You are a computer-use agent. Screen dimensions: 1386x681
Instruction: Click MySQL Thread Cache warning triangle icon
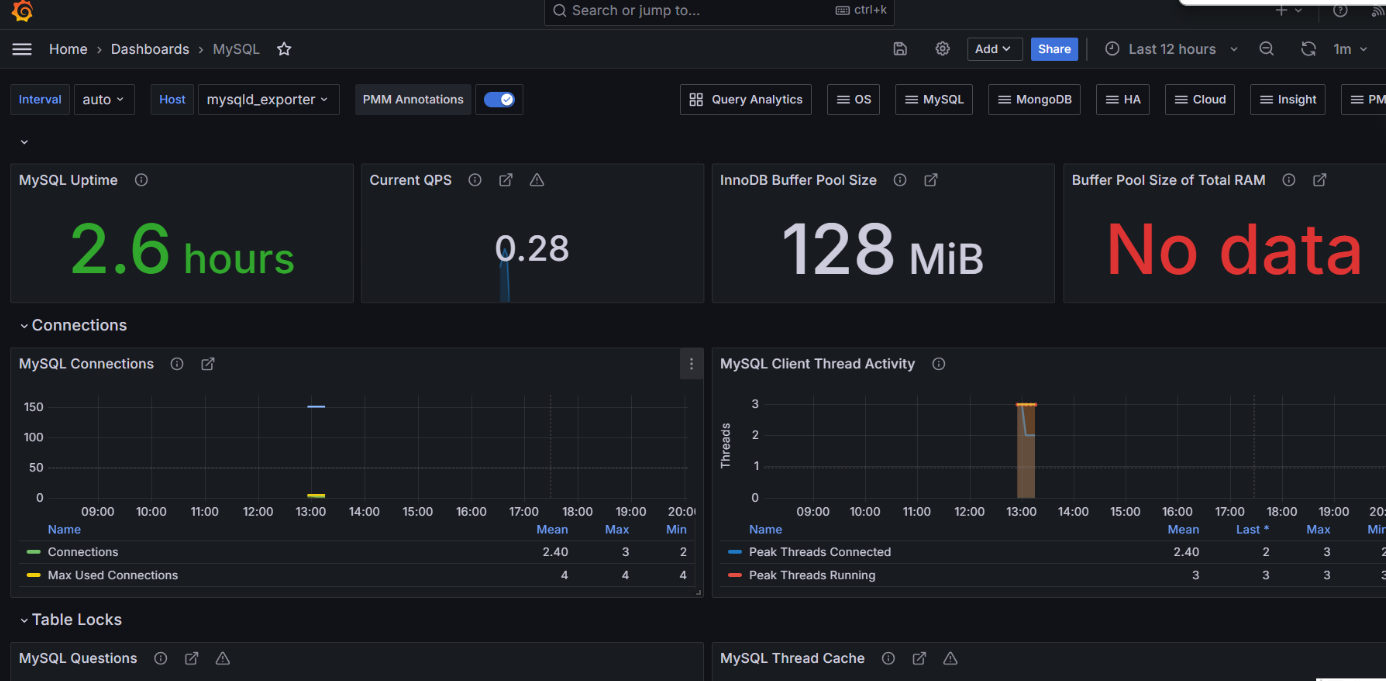click(950, 658)
